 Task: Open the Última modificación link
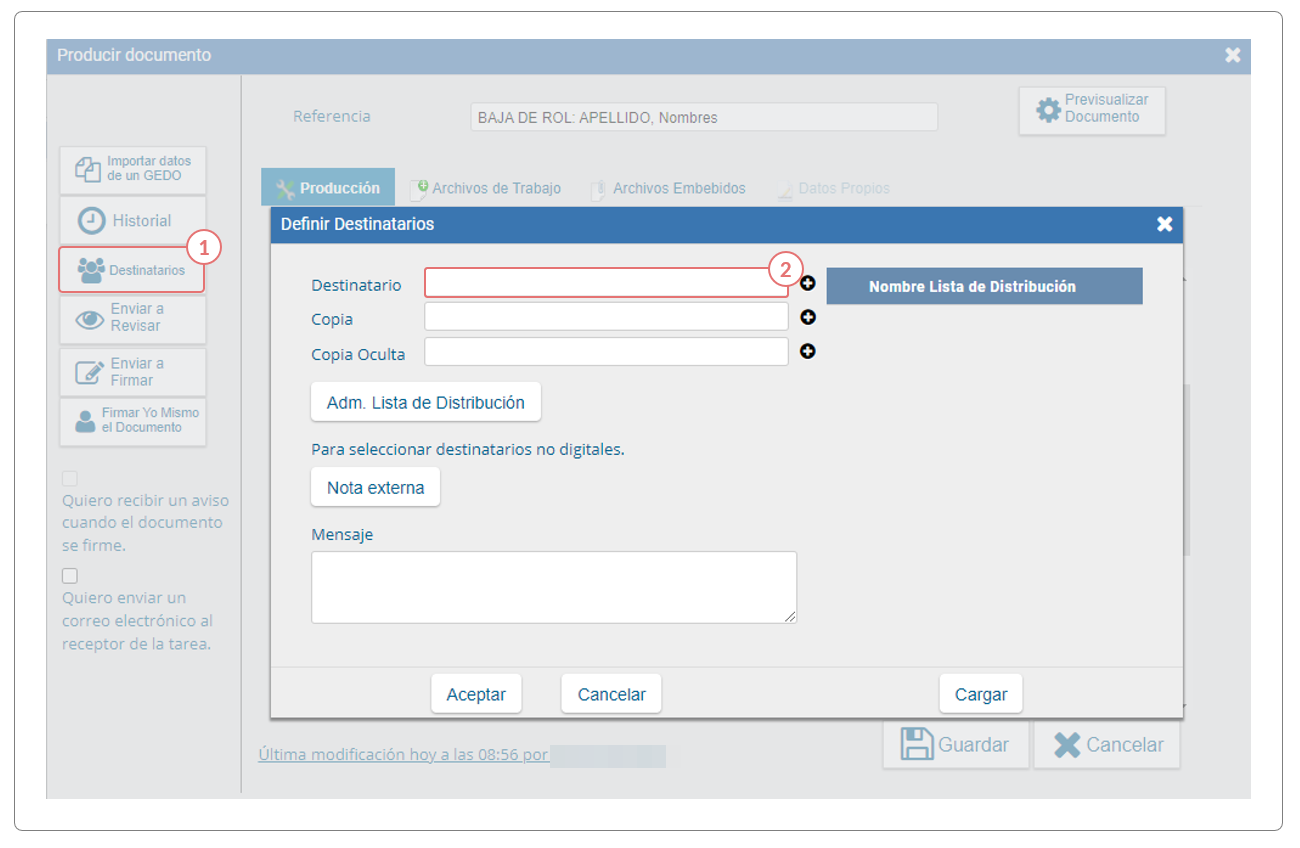pyautogui.click(x=403, y=755)
